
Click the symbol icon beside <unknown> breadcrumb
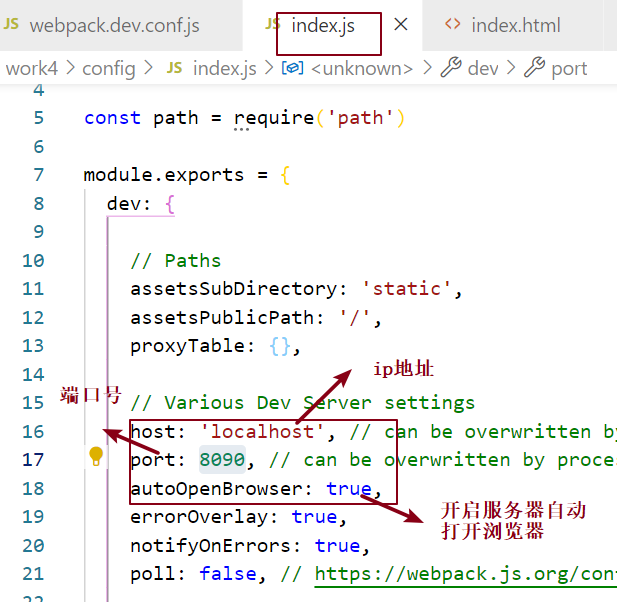pyautogui.click(x=292, y=68)
